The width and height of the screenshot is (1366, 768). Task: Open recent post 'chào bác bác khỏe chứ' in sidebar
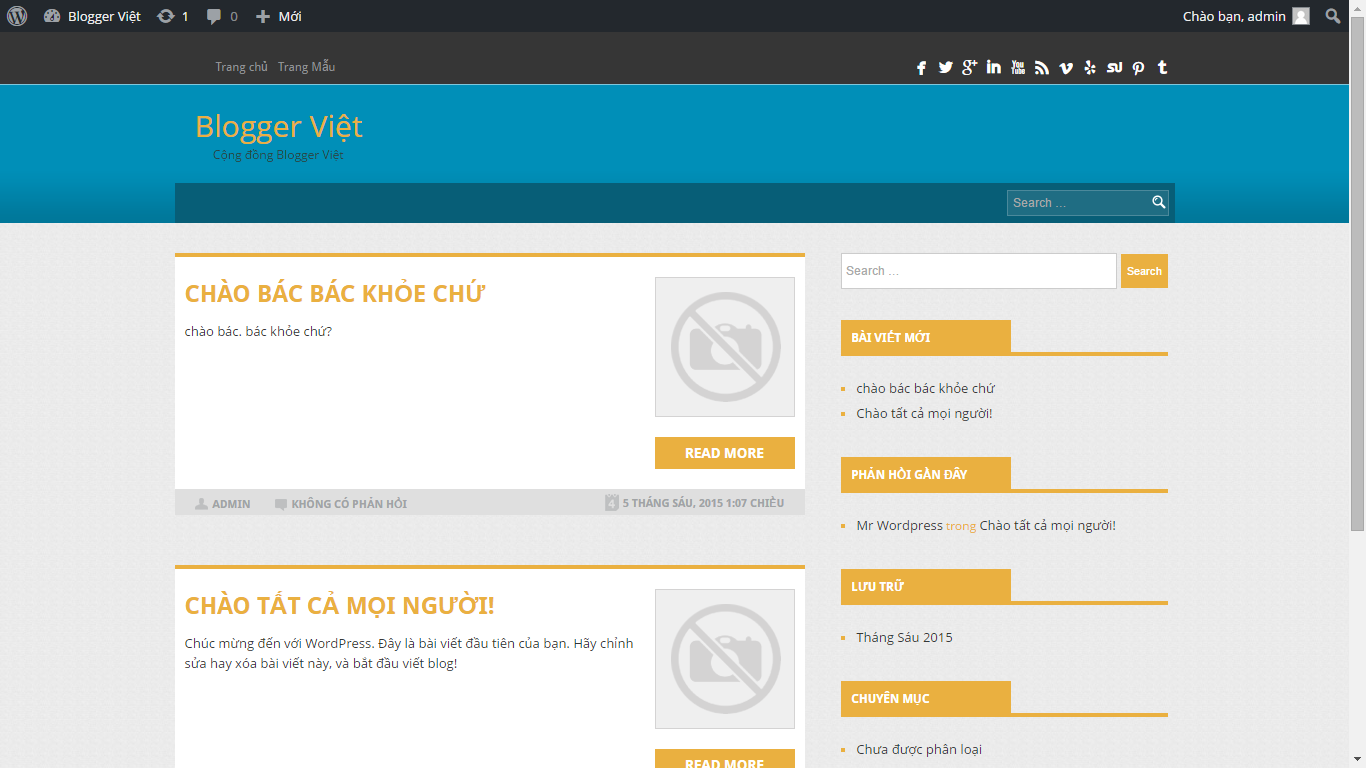[926, 388]
